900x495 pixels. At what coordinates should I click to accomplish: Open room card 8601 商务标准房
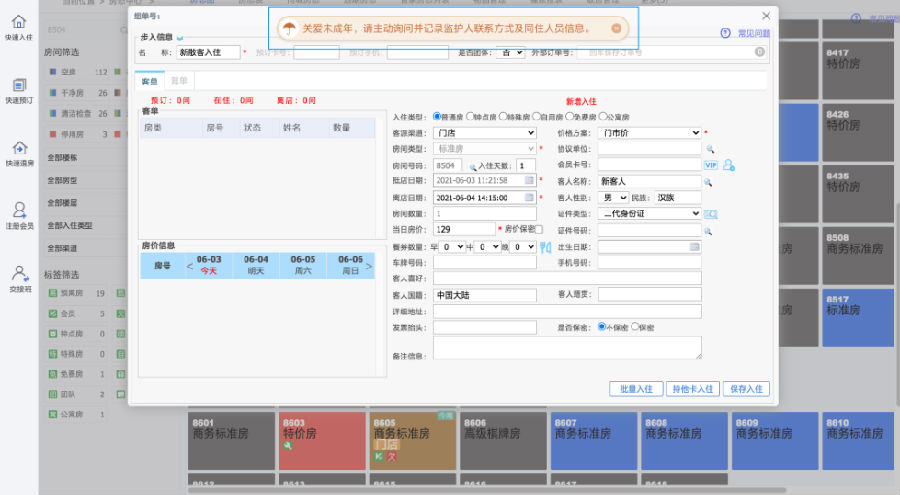pos(231,441)
